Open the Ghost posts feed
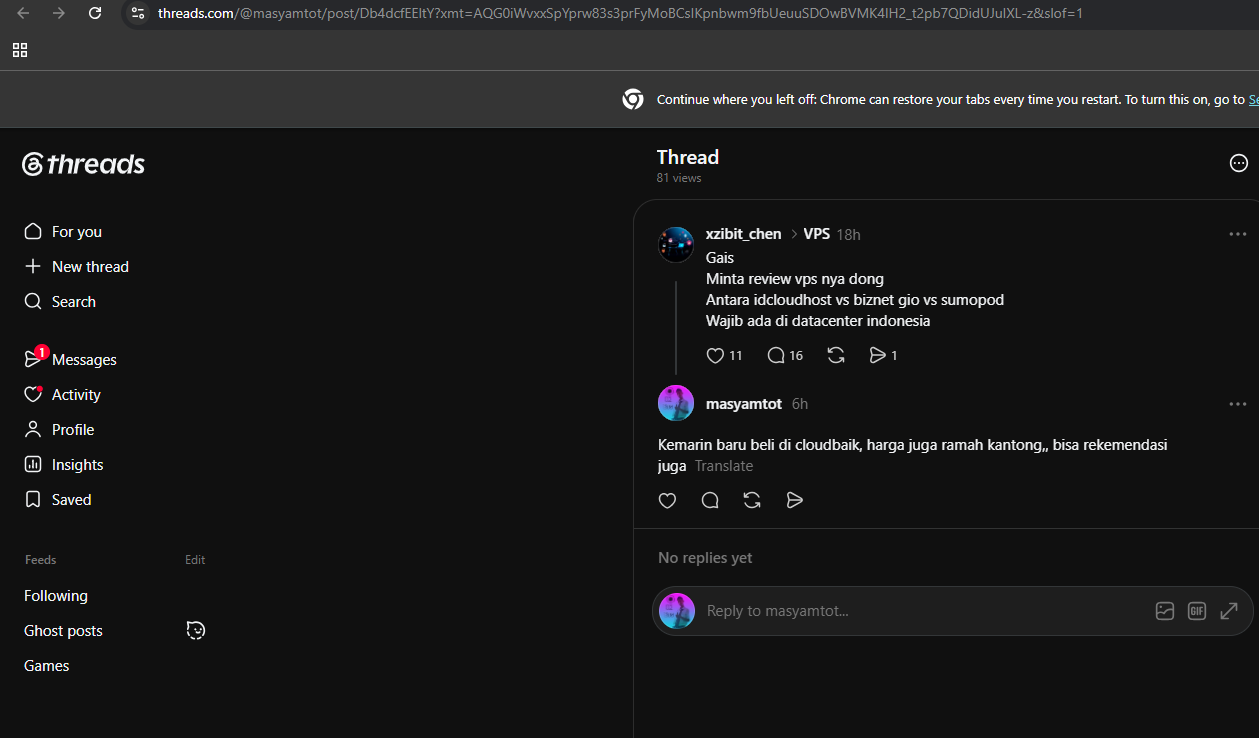Viewport: 1259px width, 738px height. (63, 630)
